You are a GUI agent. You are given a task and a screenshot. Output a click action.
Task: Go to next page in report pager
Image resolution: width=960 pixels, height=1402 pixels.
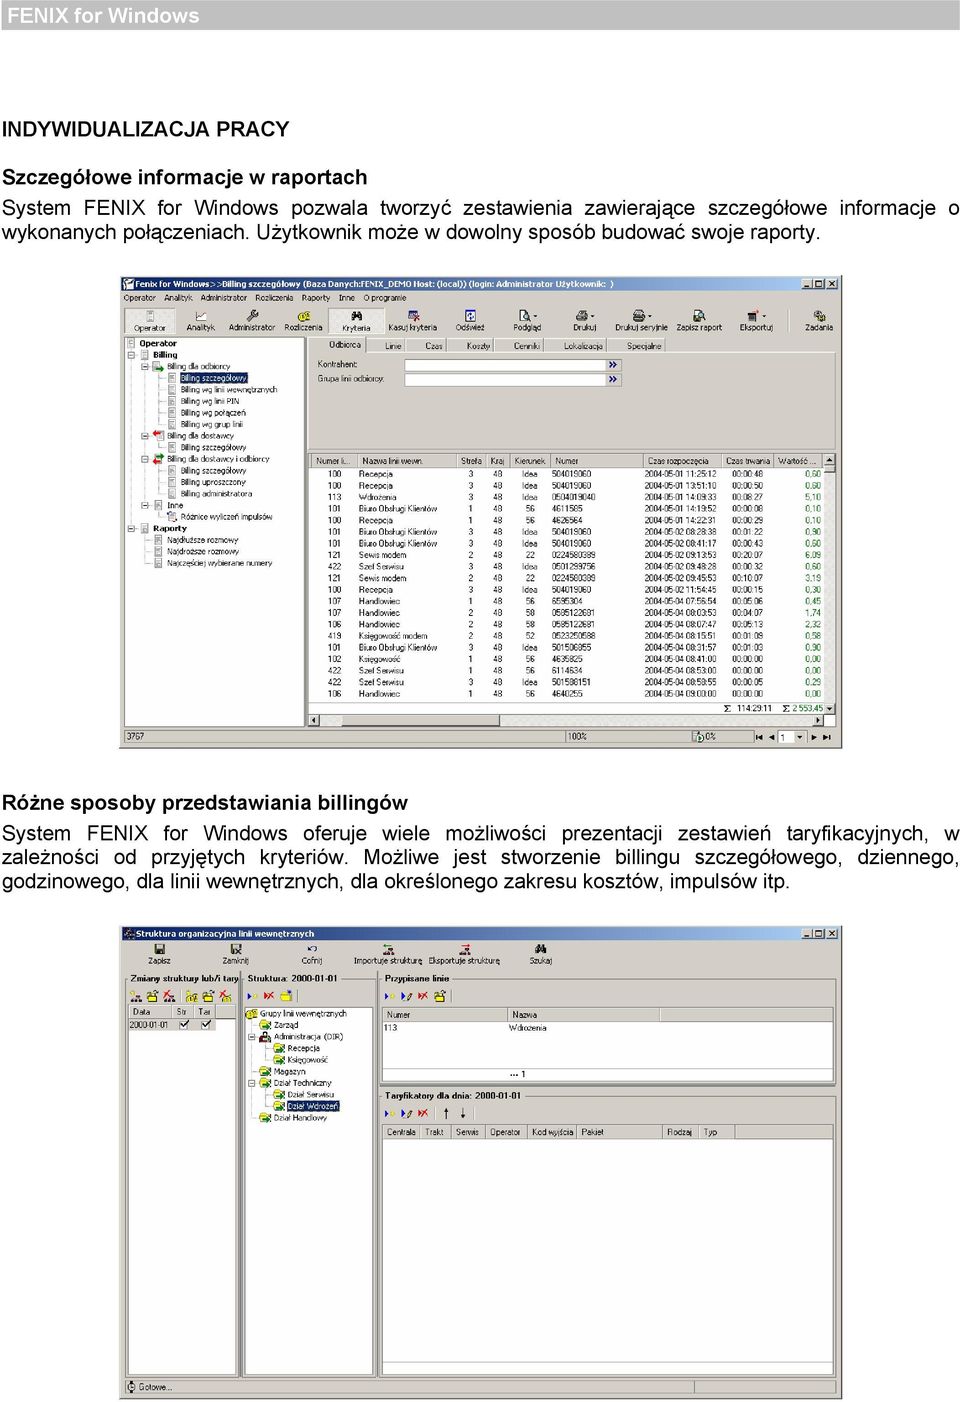pos(814,737)
